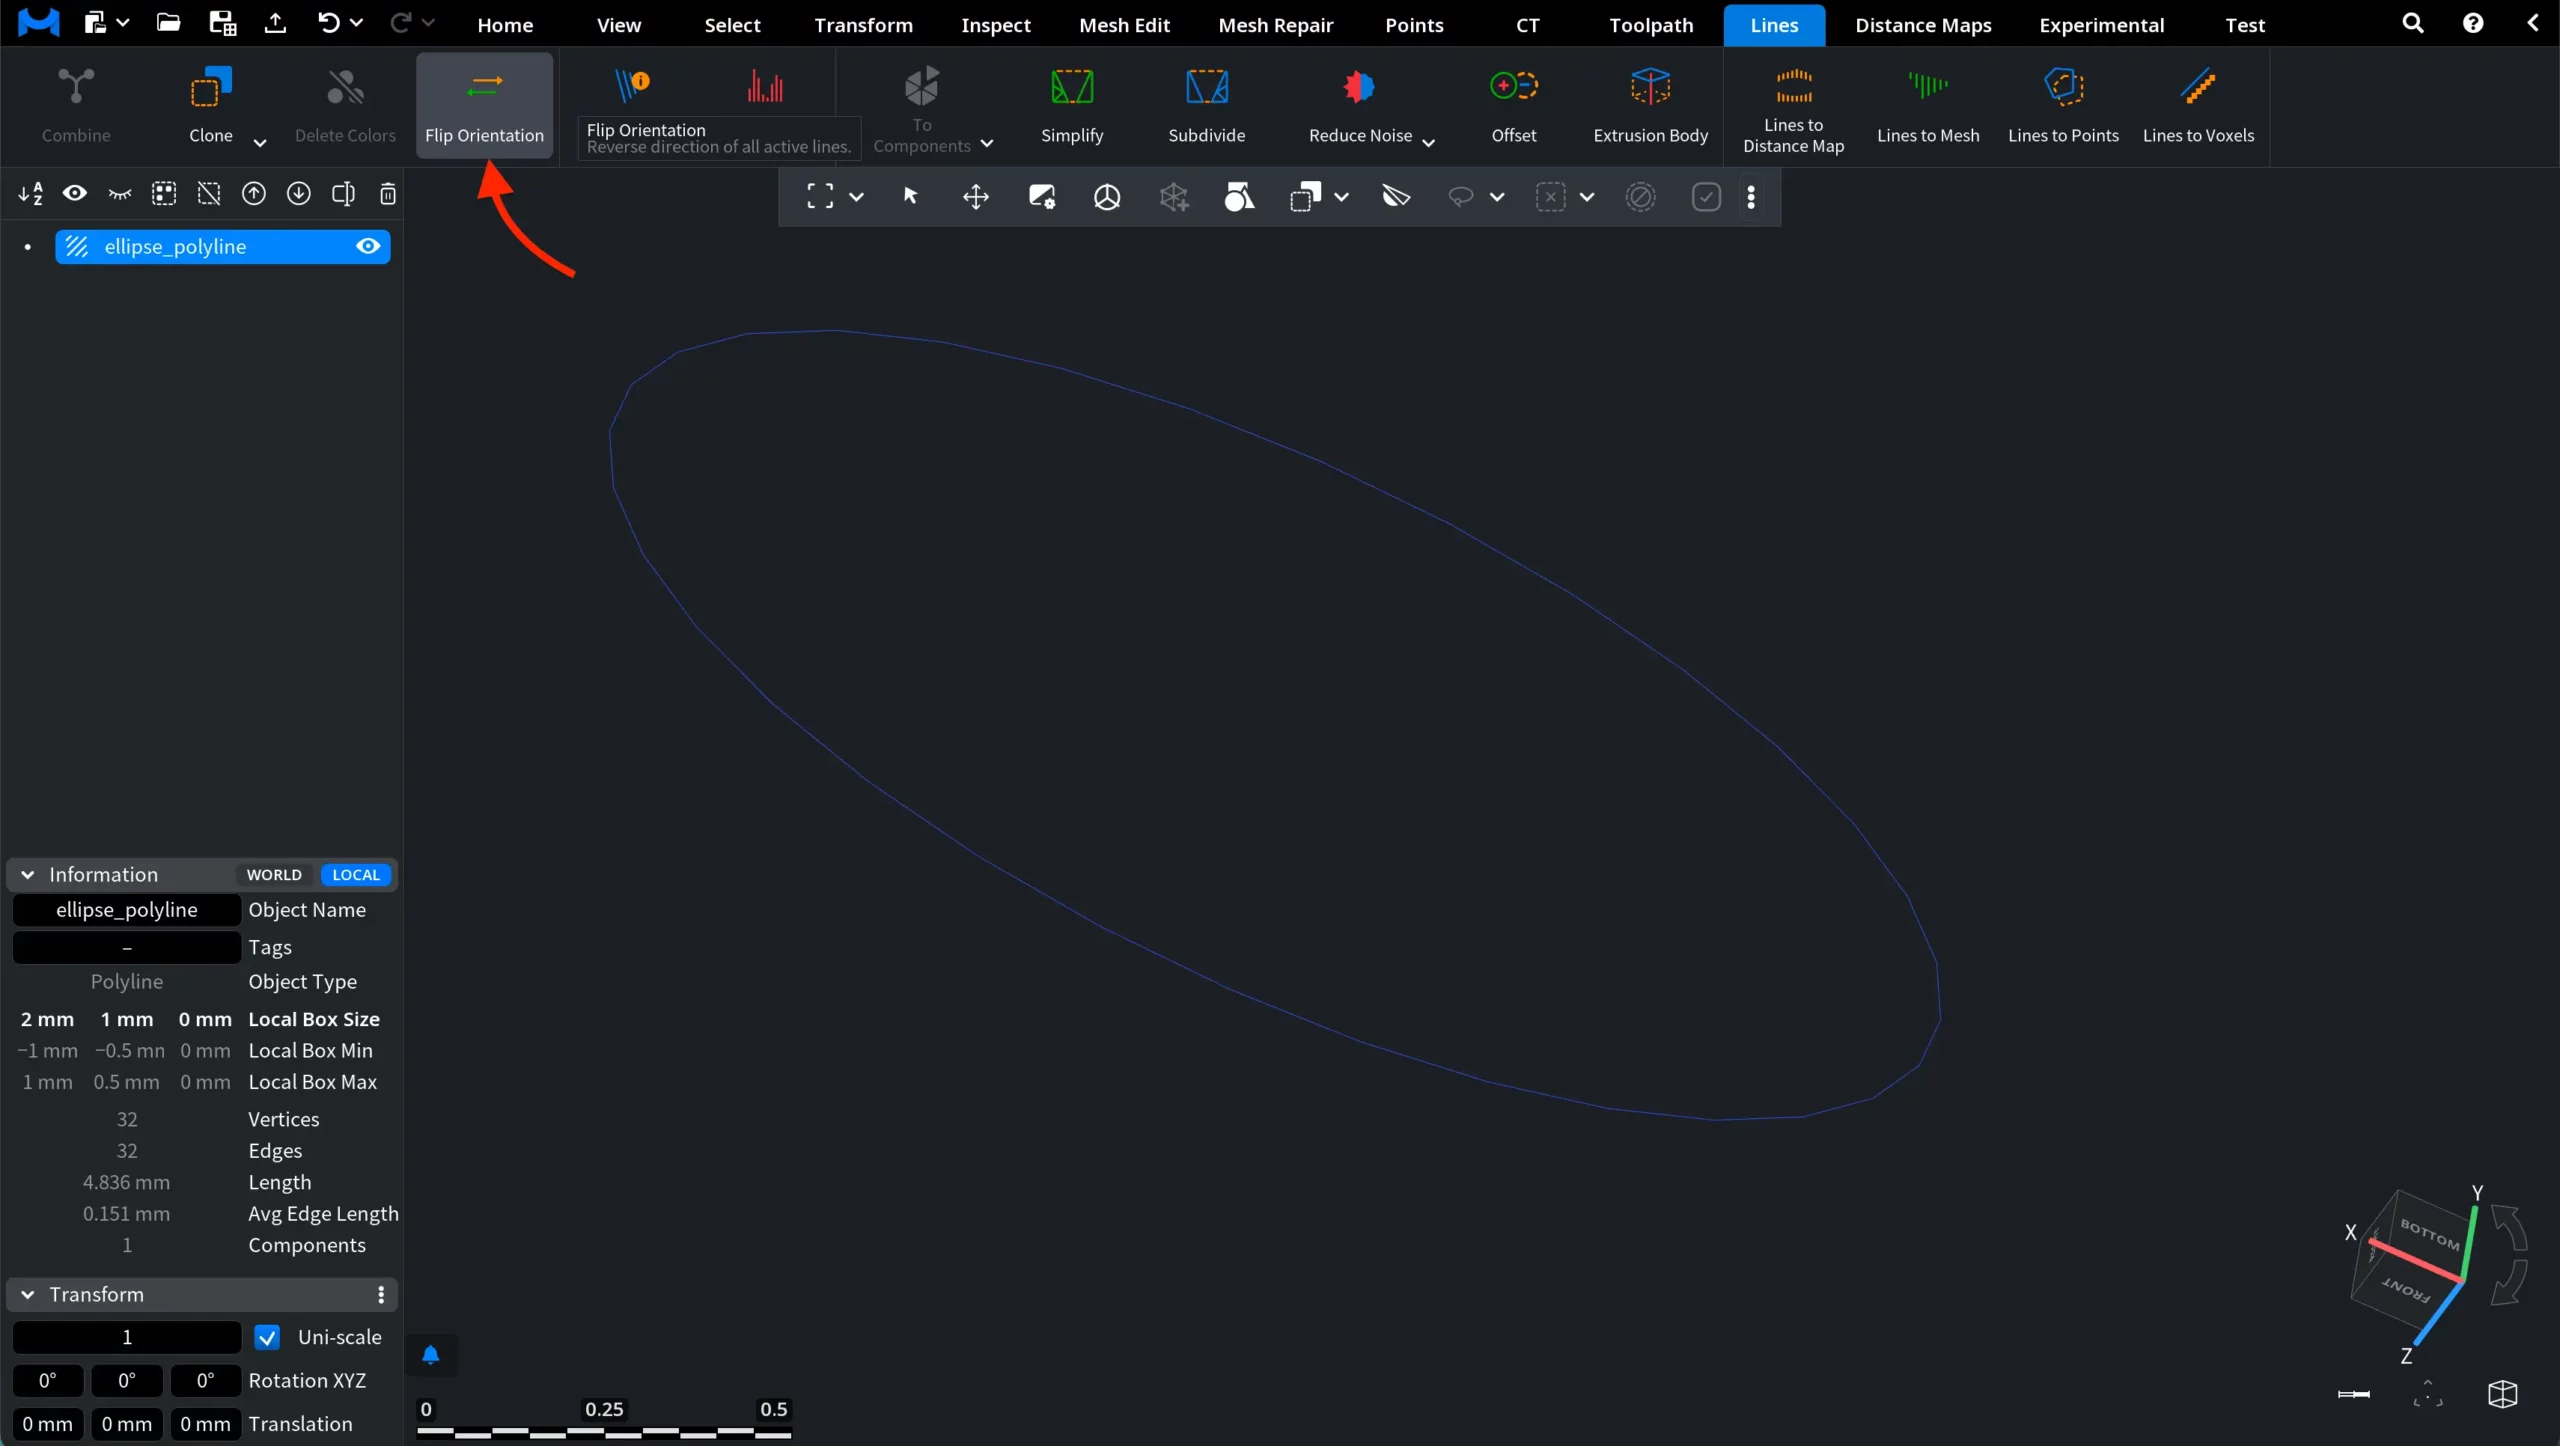
Task: Click the fit-to-view bracket icon
Action: 819,196
